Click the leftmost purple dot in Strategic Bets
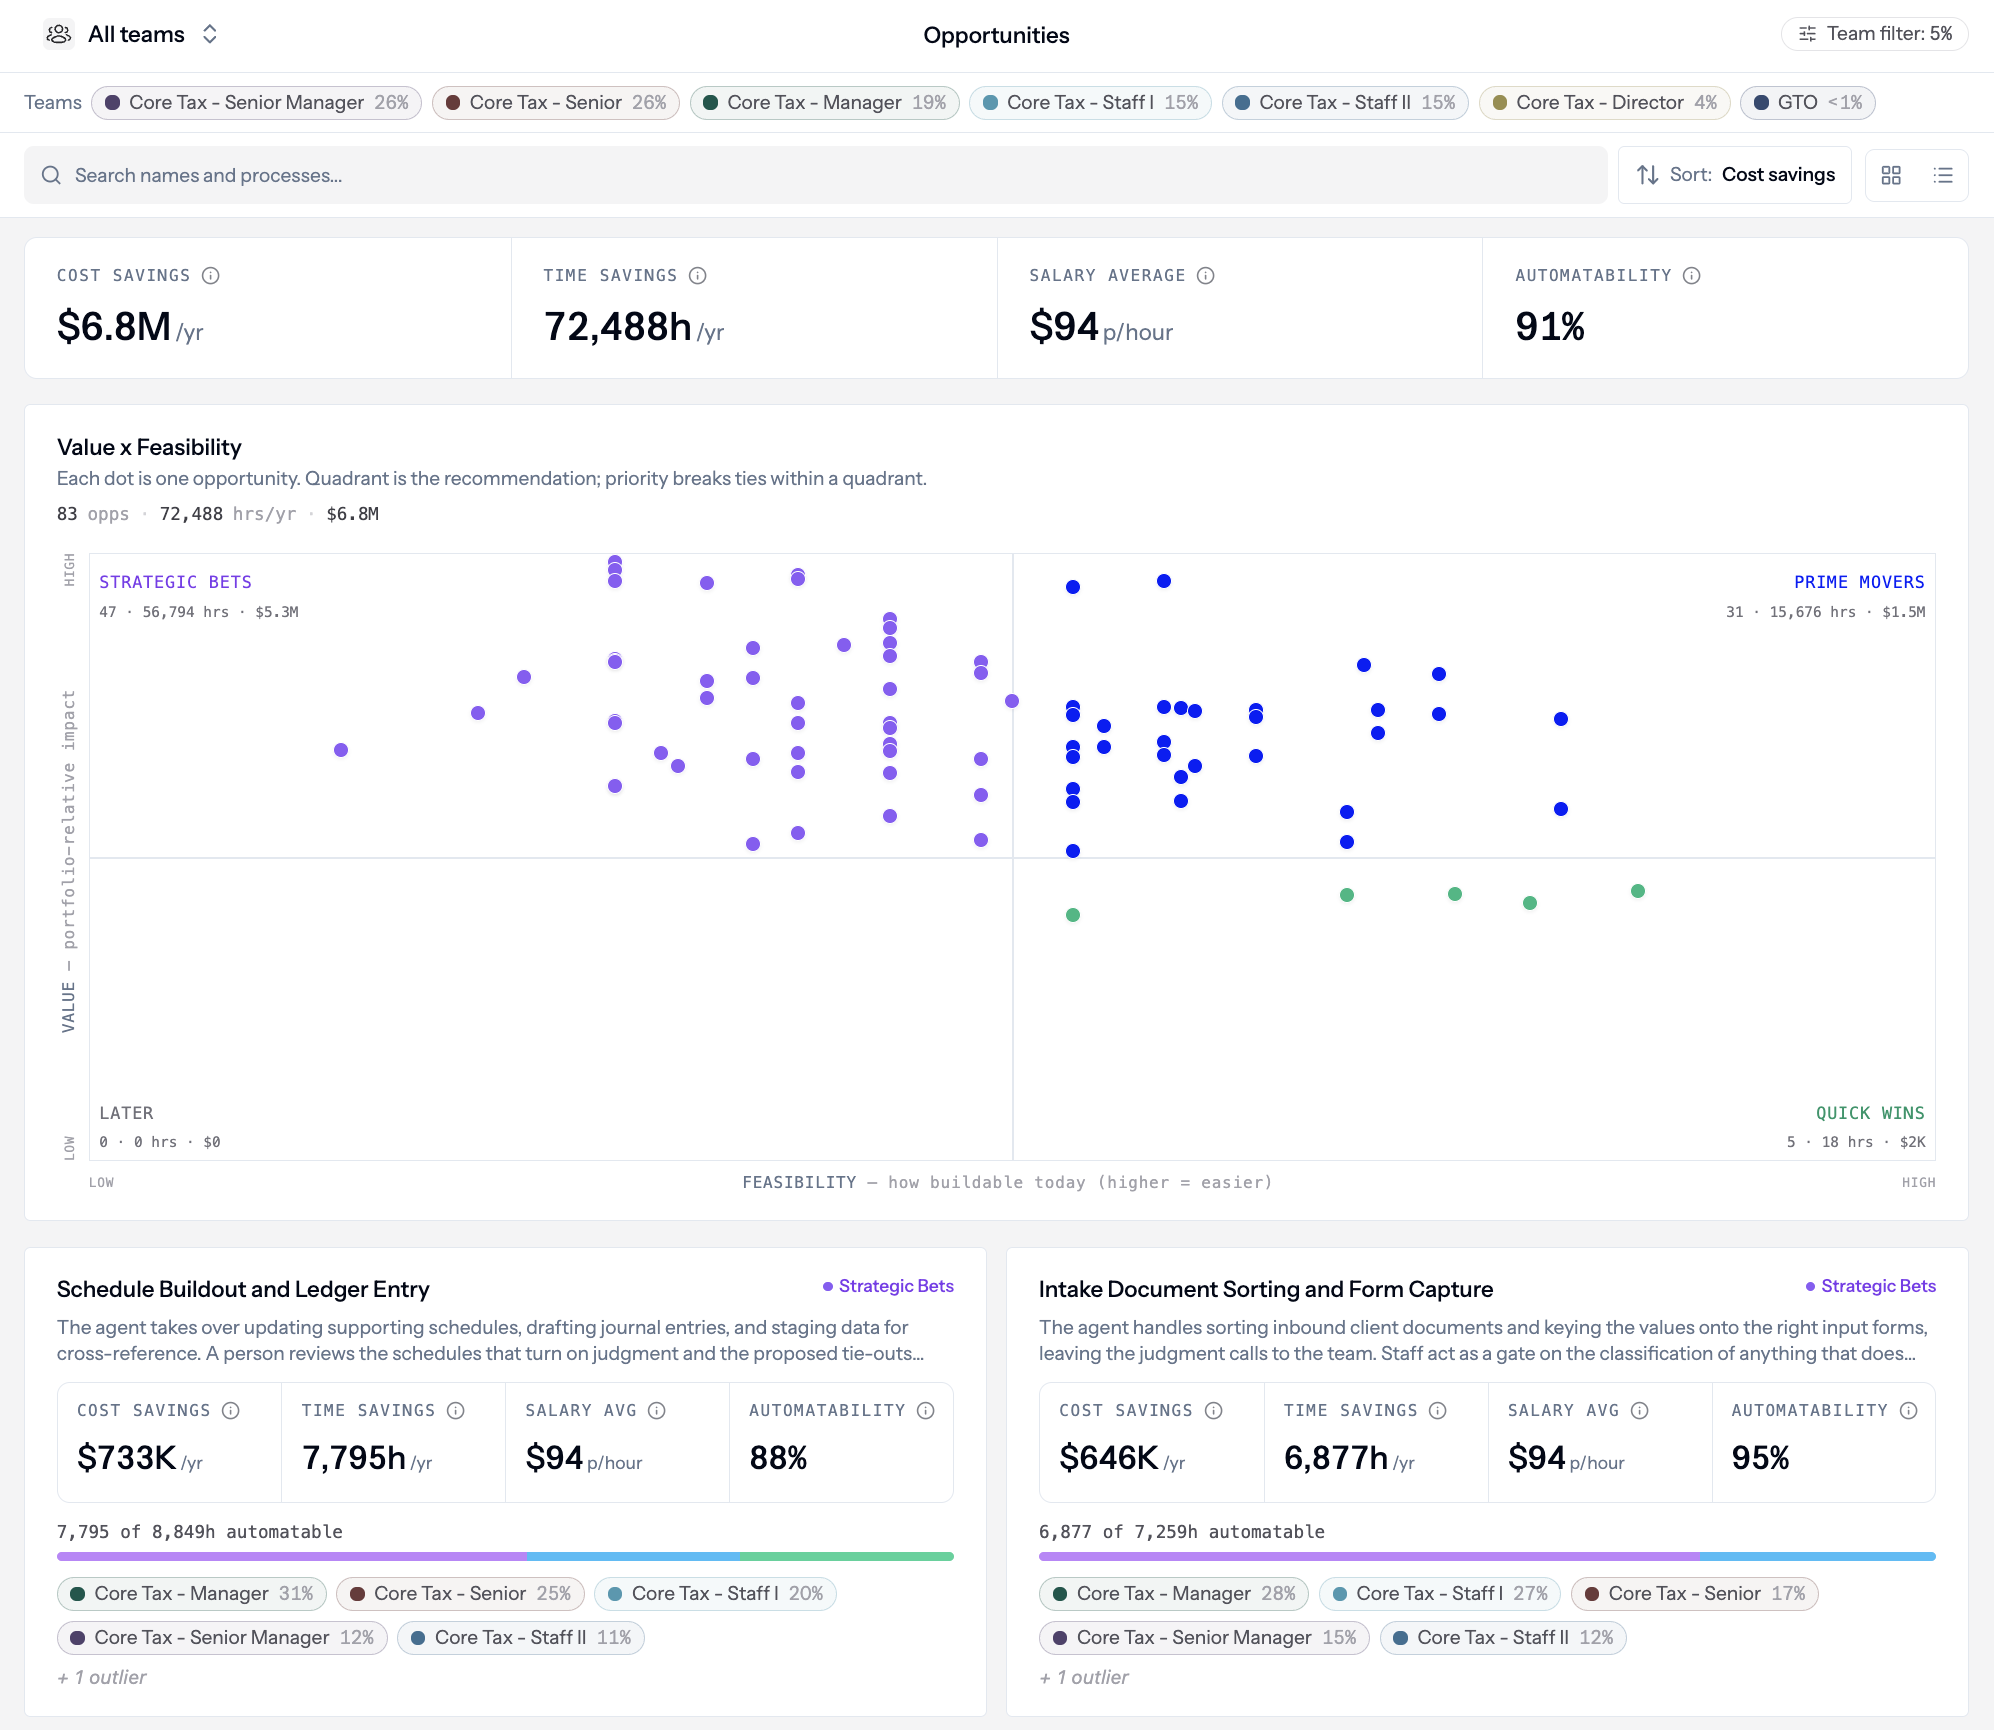This screenshot has height=1730, width=1994. (341, 750)
